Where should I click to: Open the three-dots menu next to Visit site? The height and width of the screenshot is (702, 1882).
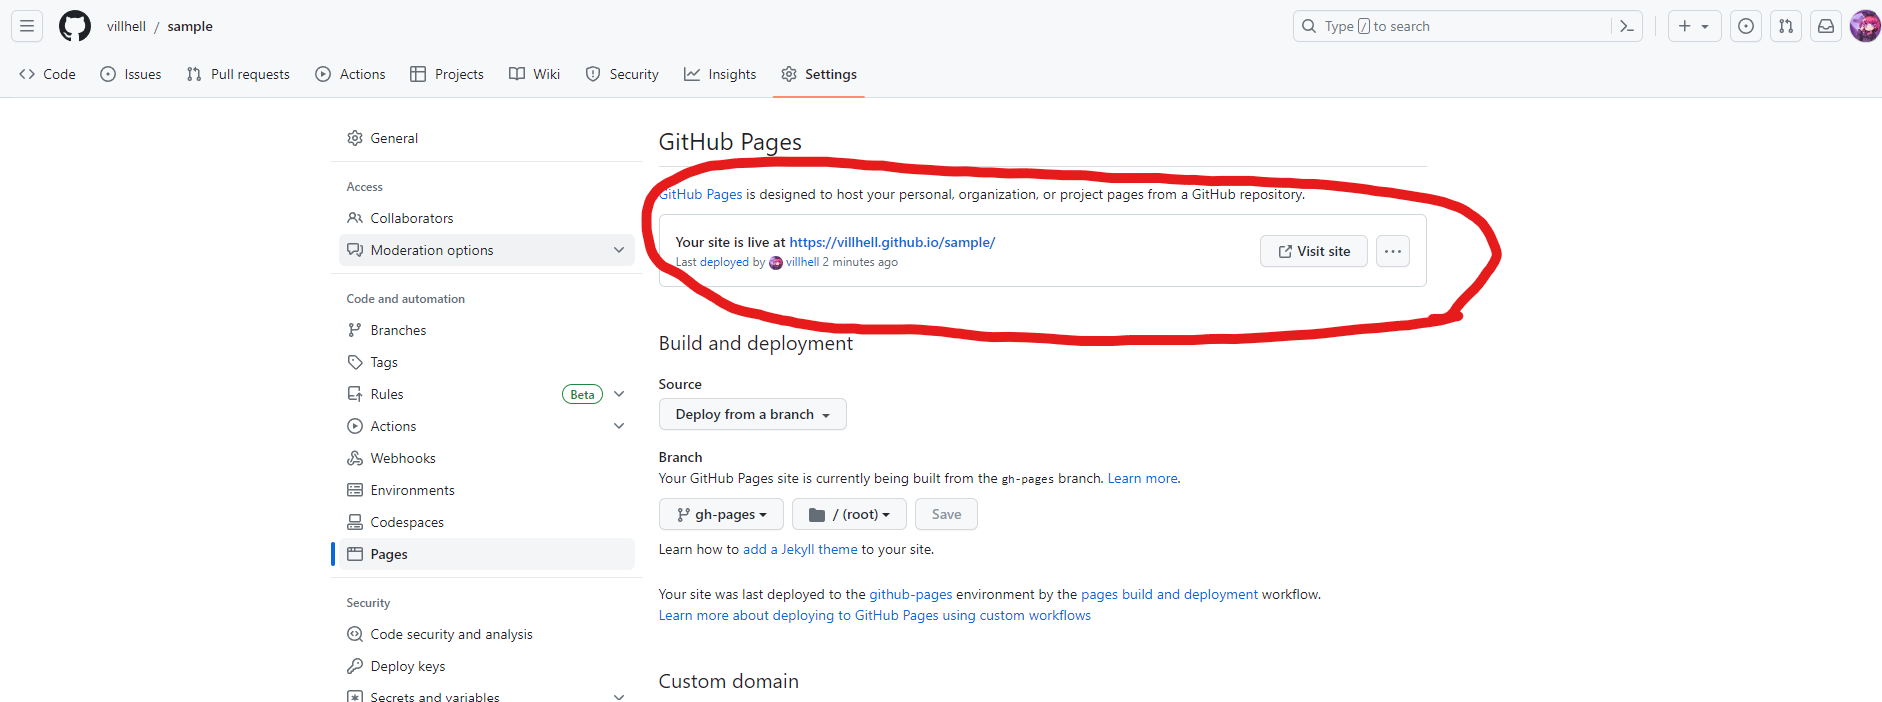(1393, 251)
